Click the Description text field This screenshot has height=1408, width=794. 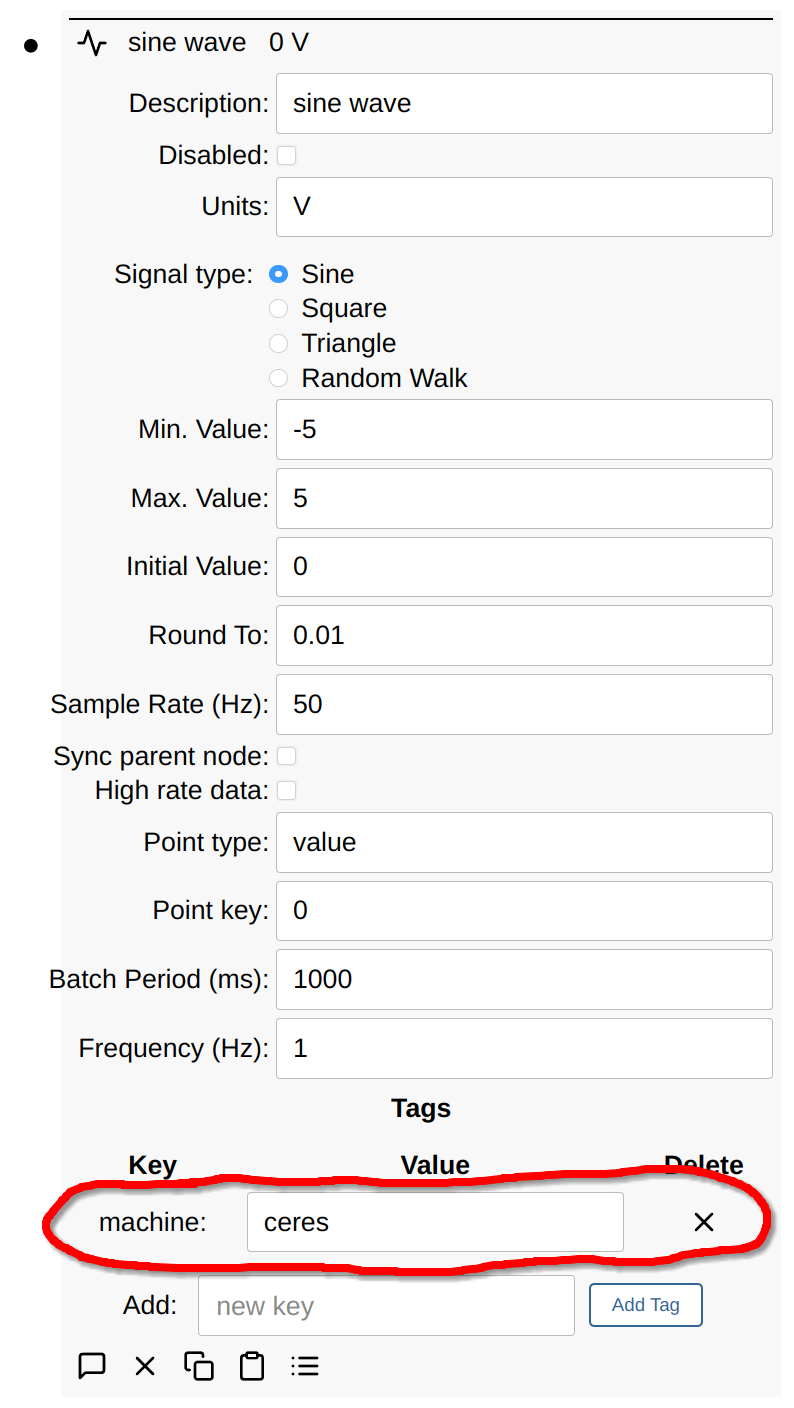524,104
